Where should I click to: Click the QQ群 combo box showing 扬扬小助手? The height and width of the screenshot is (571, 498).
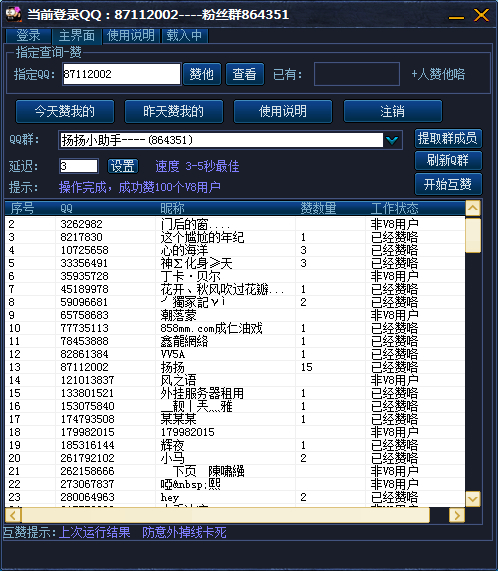230,140
